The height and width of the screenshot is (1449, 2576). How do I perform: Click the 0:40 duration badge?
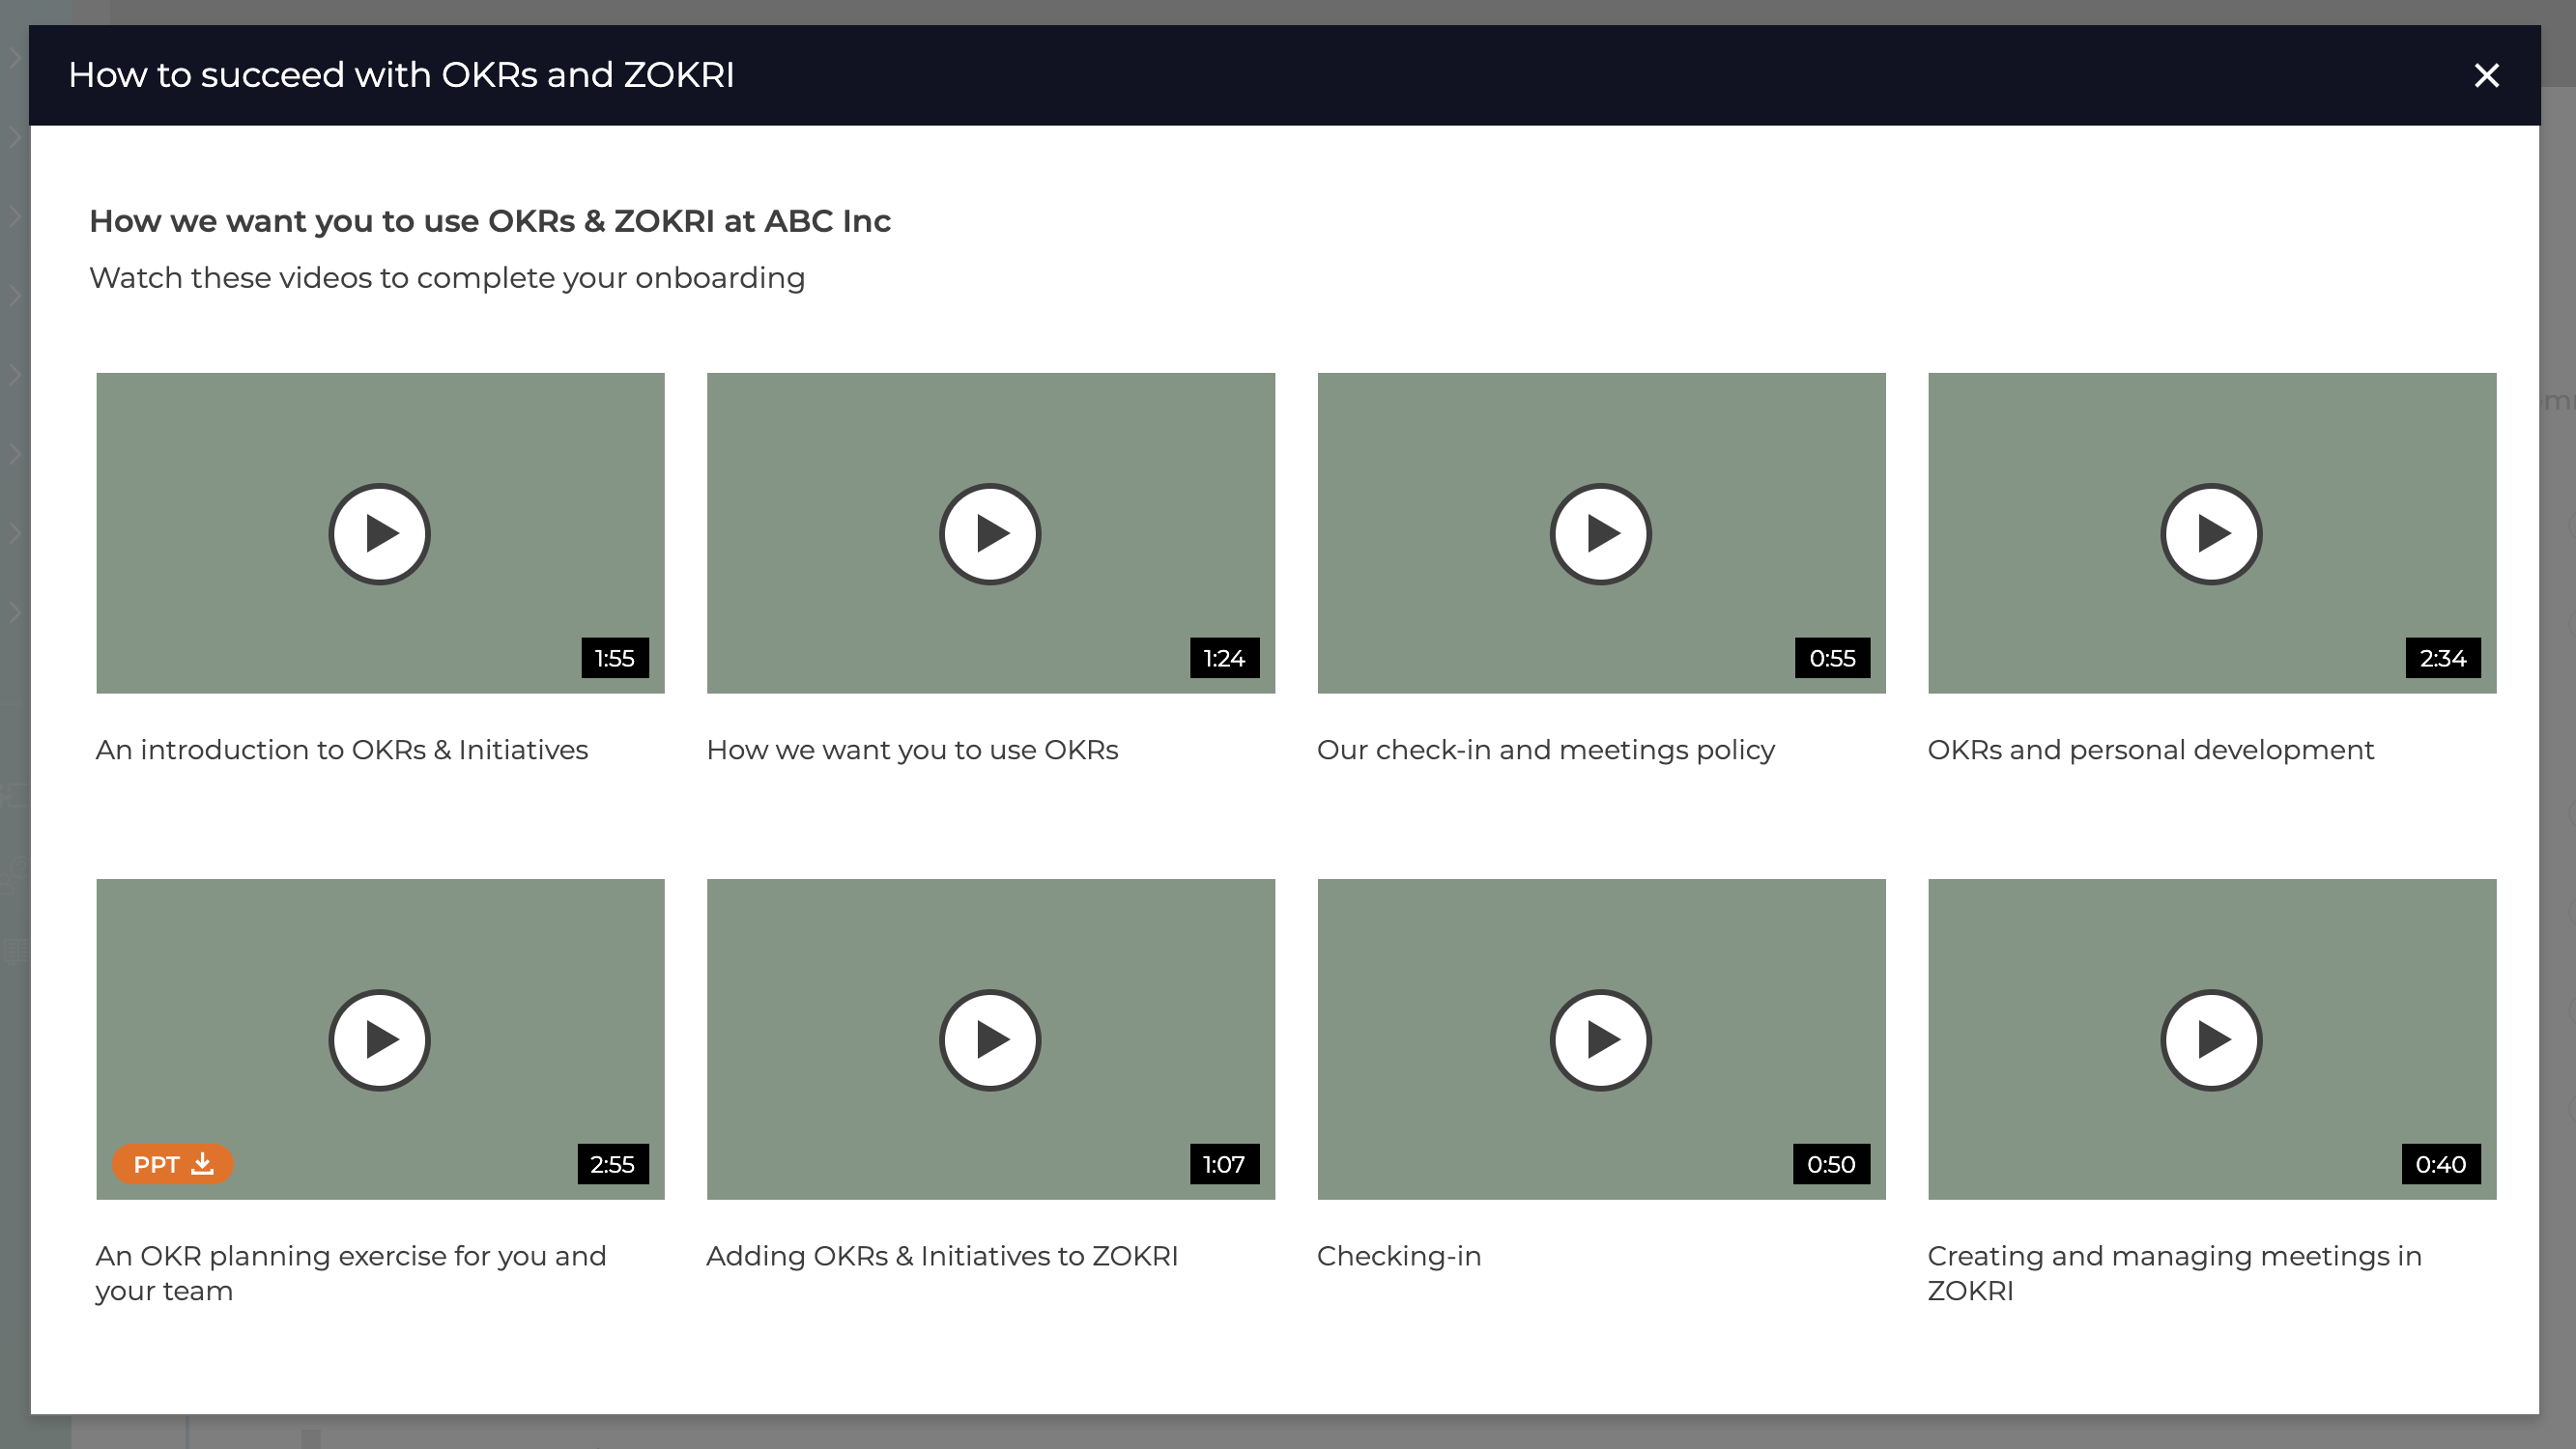pos(2441,1164)
